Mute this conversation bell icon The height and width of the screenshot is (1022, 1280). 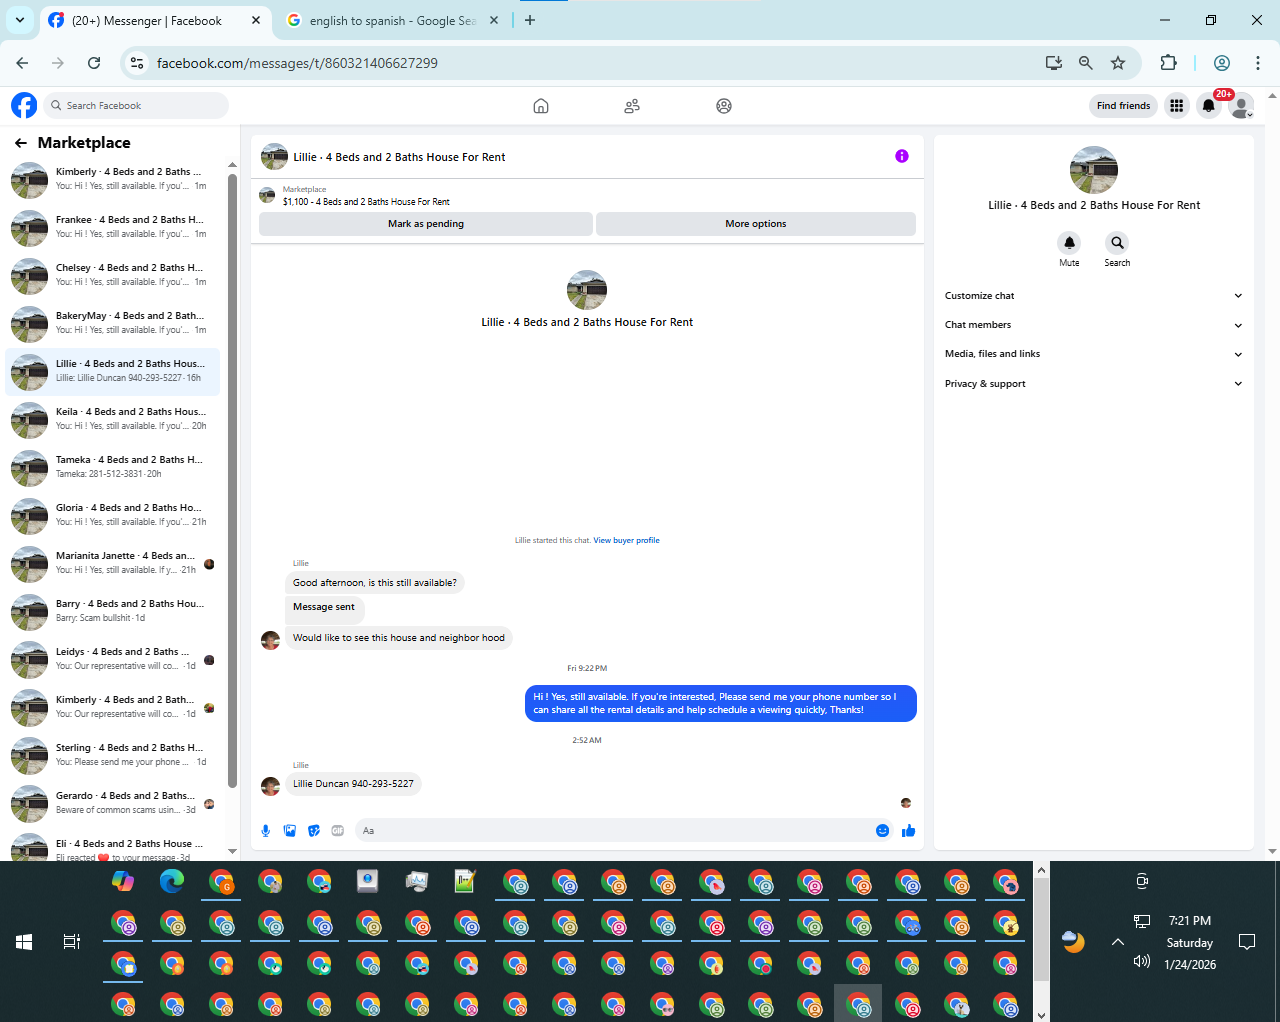pos(1069,243)
